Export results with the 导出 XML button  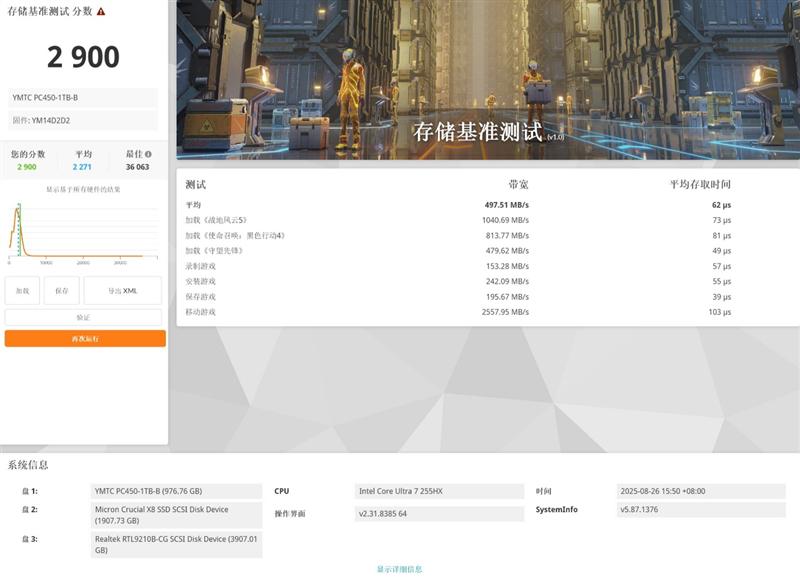(x=122, y=290)
